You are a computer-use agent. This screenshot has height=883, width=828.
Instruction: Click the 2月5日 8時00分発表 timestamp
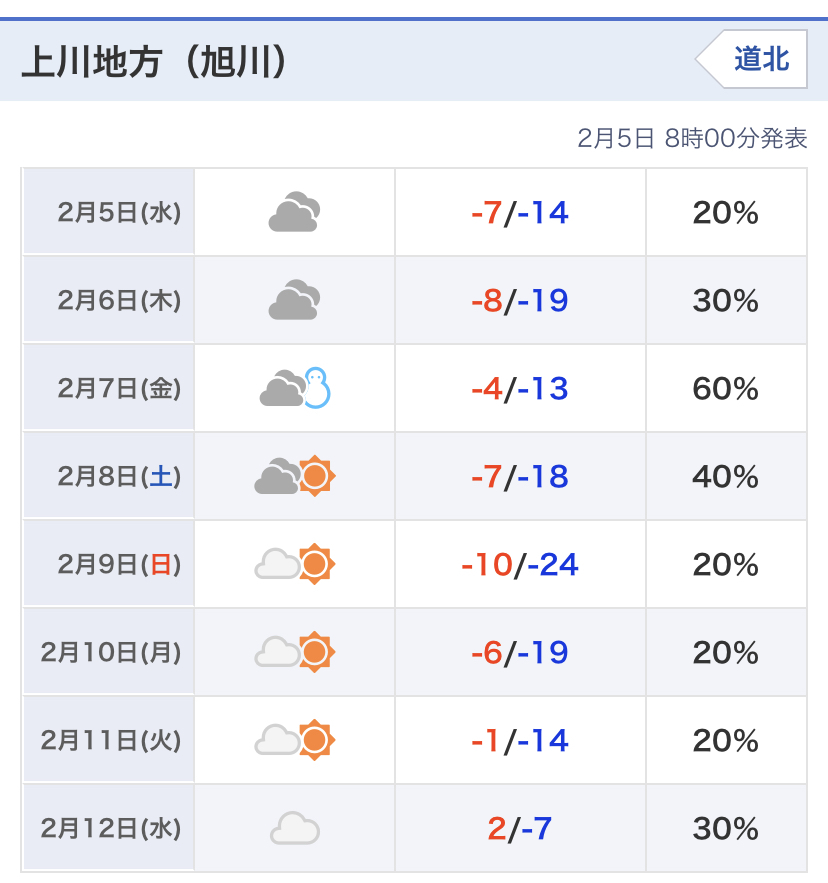692,139
